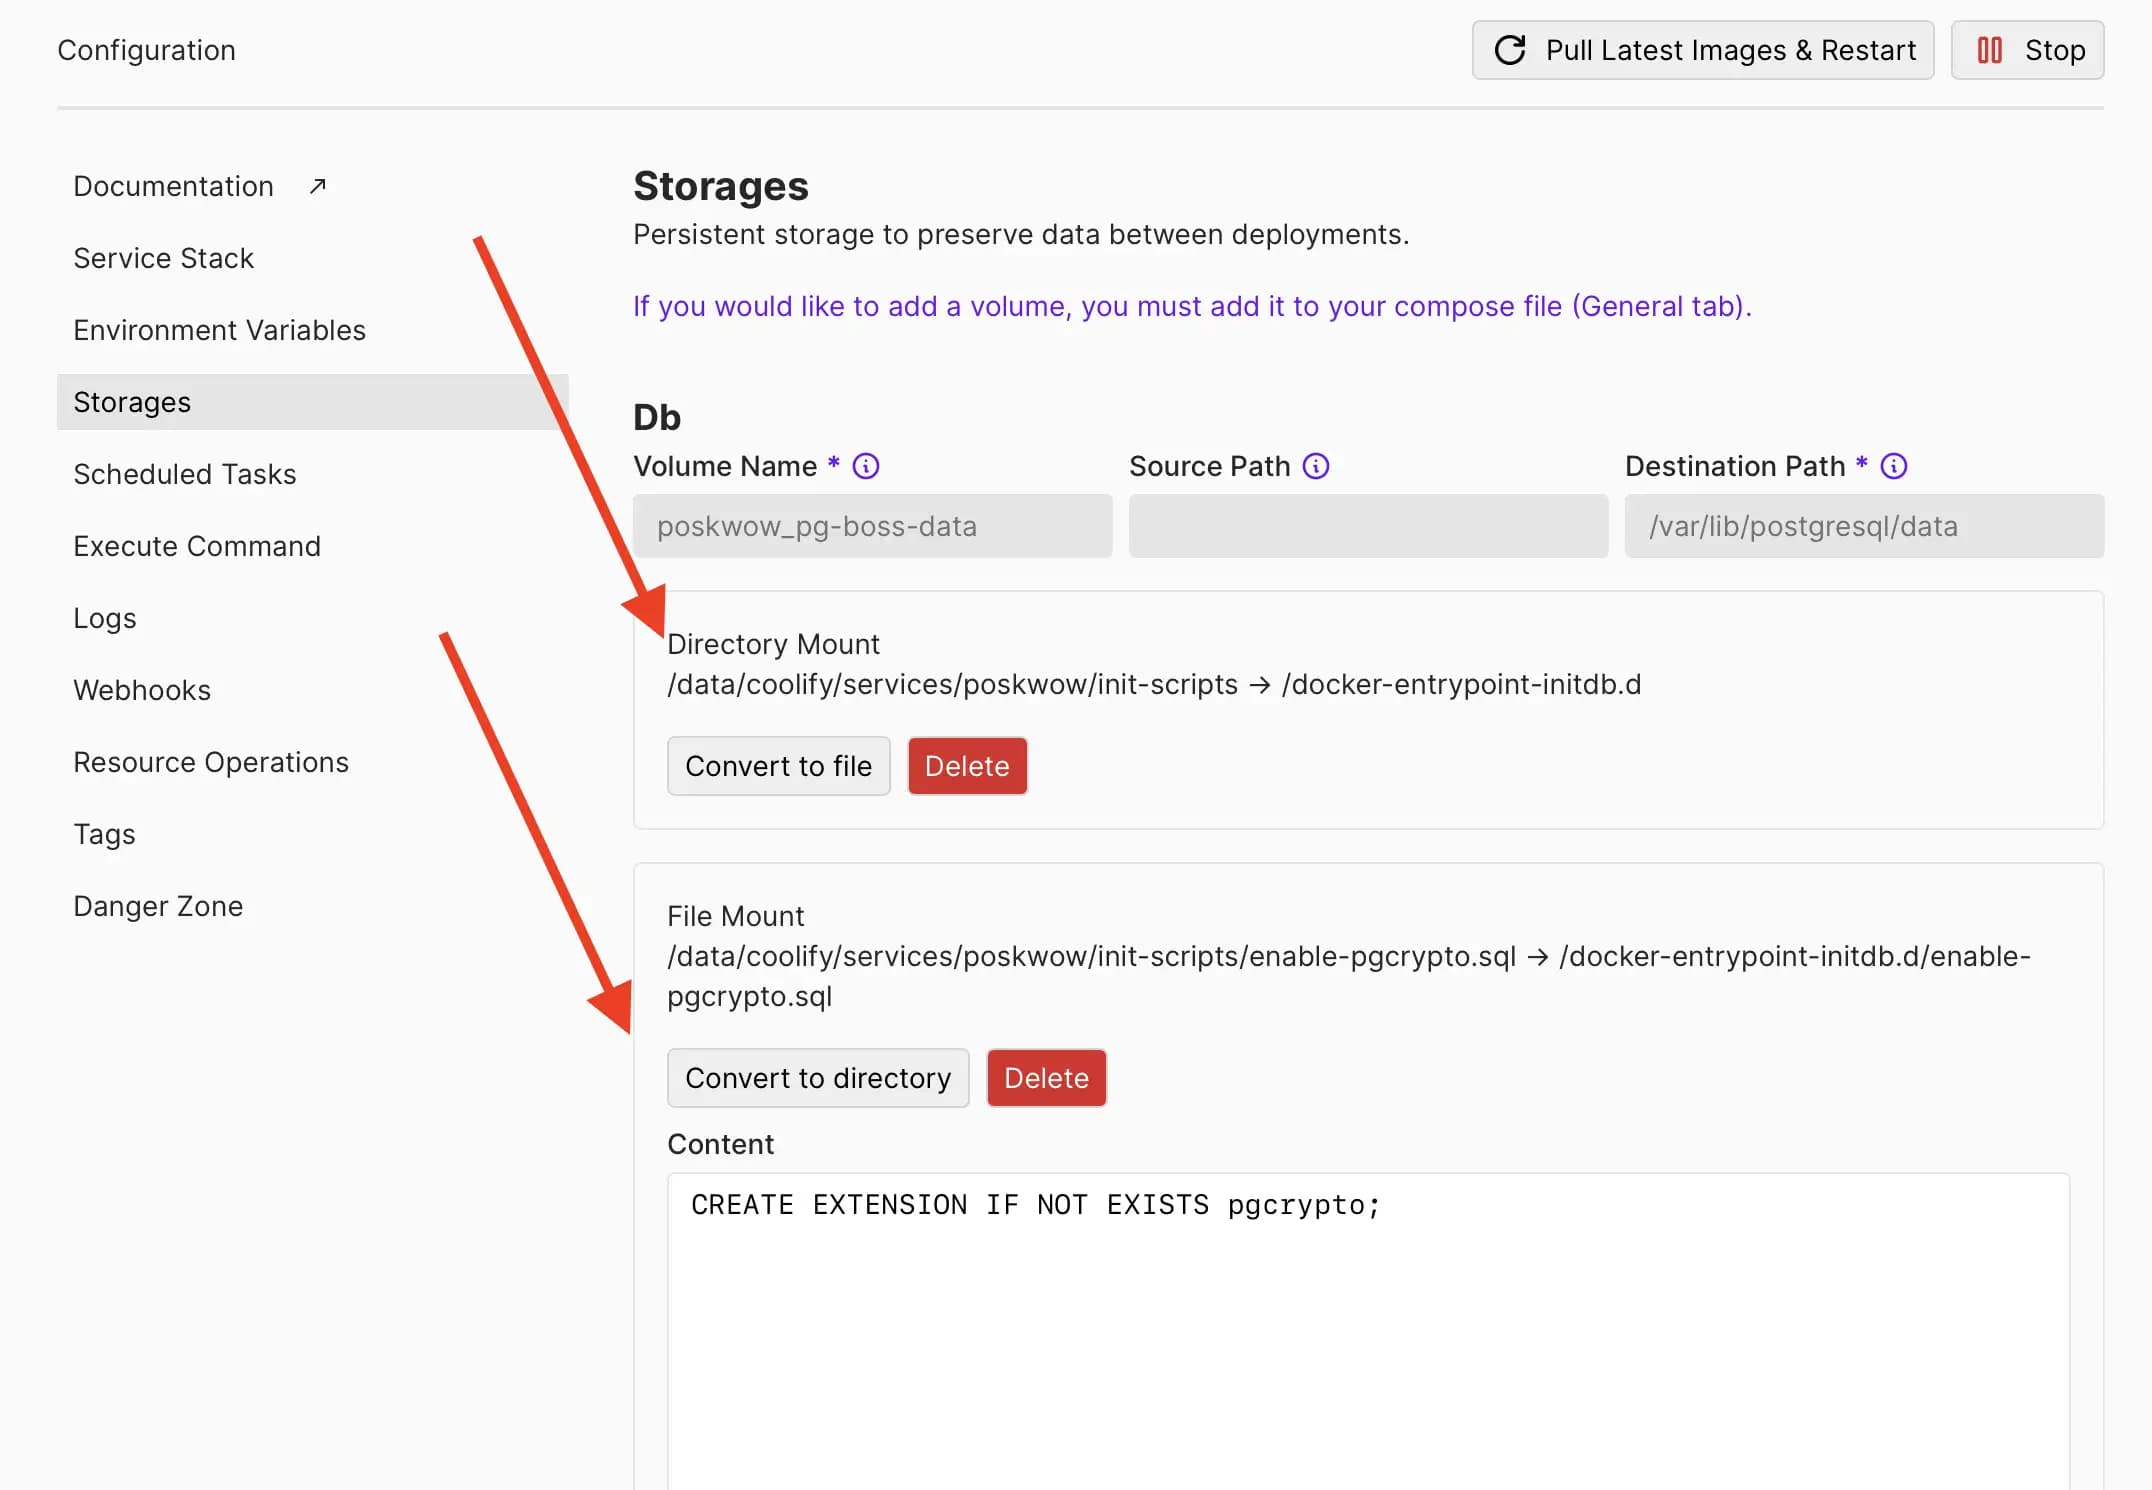Image resolution: width=2152 pixels, height=1490 pixels.
Task: Convert the file mount to directory
Action: pos(817,1078)
